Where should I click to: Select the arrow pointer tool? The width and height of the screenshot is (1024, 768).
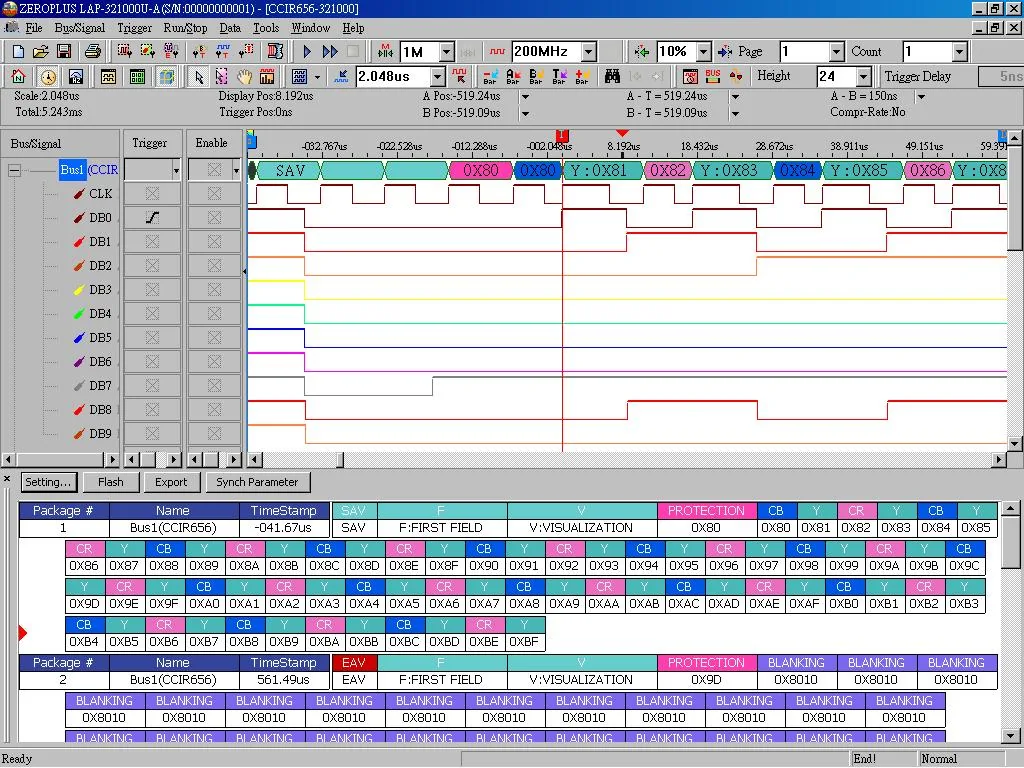(x=199, y=76)
